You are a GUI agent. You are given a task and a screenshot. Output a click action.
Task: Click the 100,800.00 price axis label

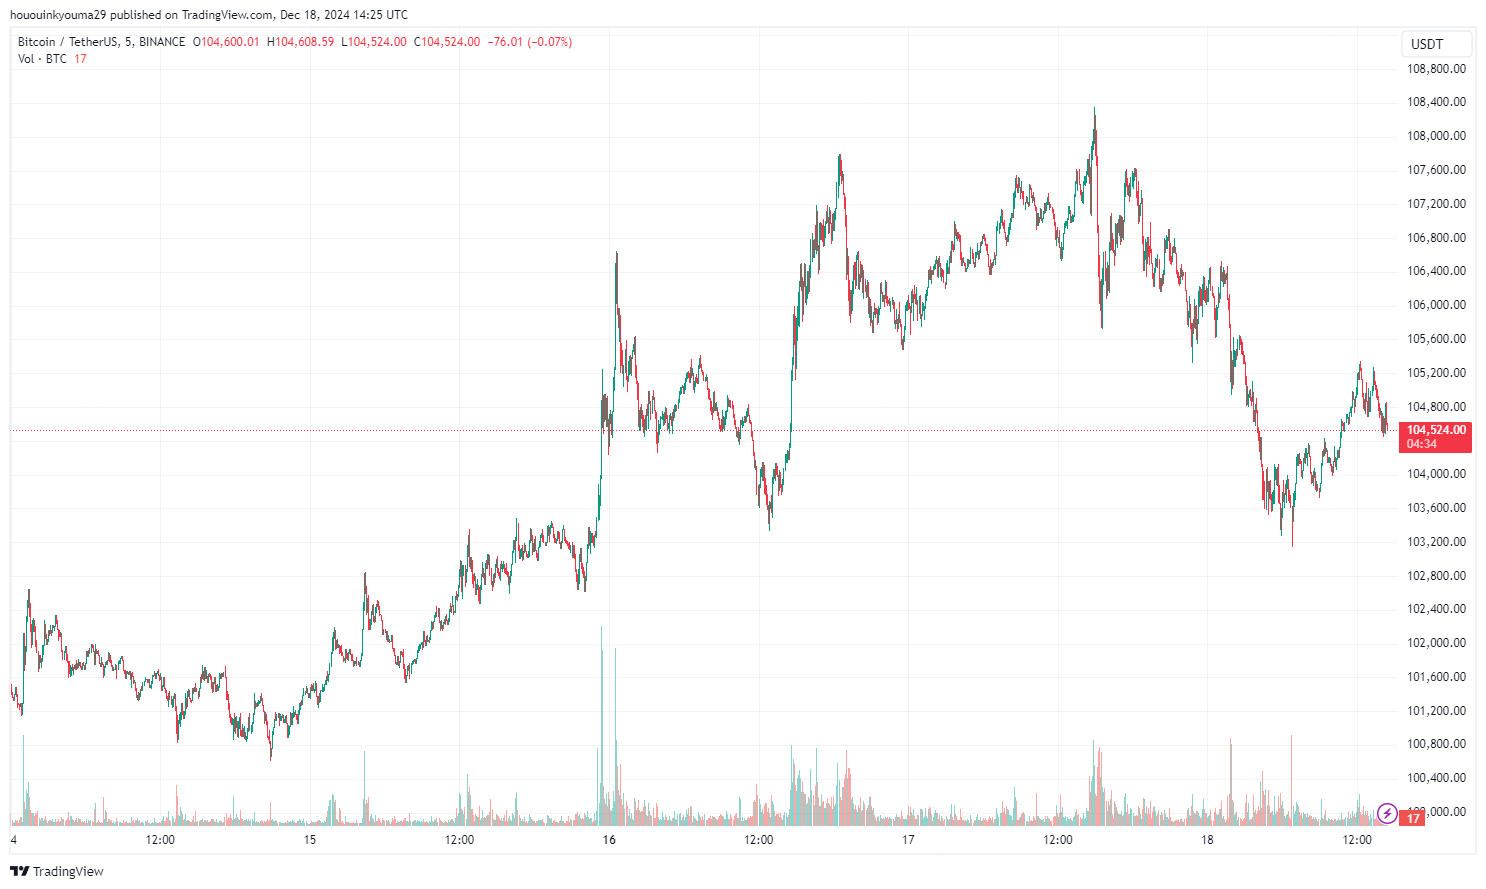[x=1436, y=744]
